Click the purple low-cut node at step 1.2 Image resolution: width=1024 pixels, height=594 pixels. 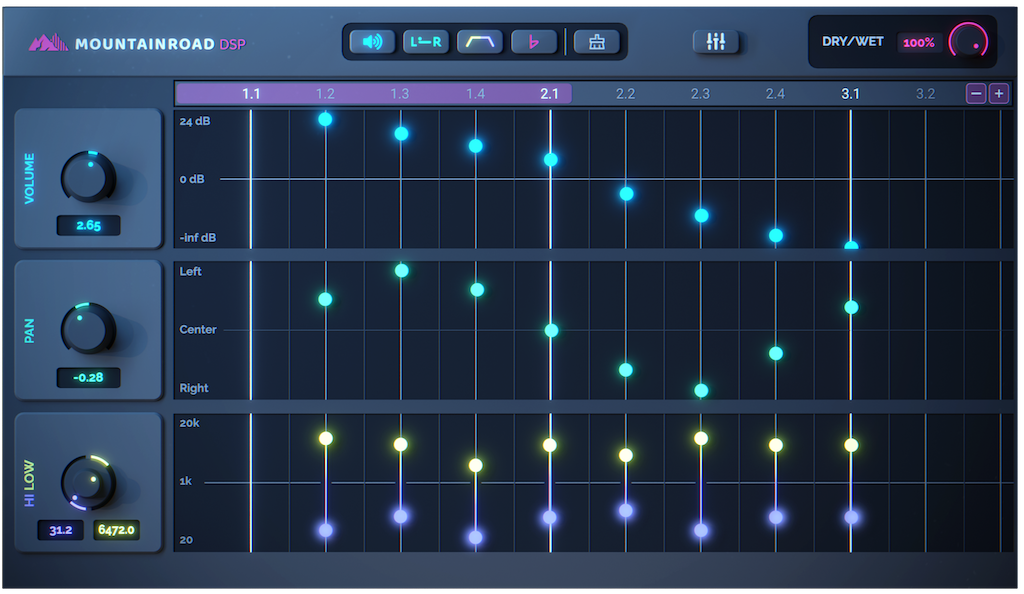coord(325,530)
